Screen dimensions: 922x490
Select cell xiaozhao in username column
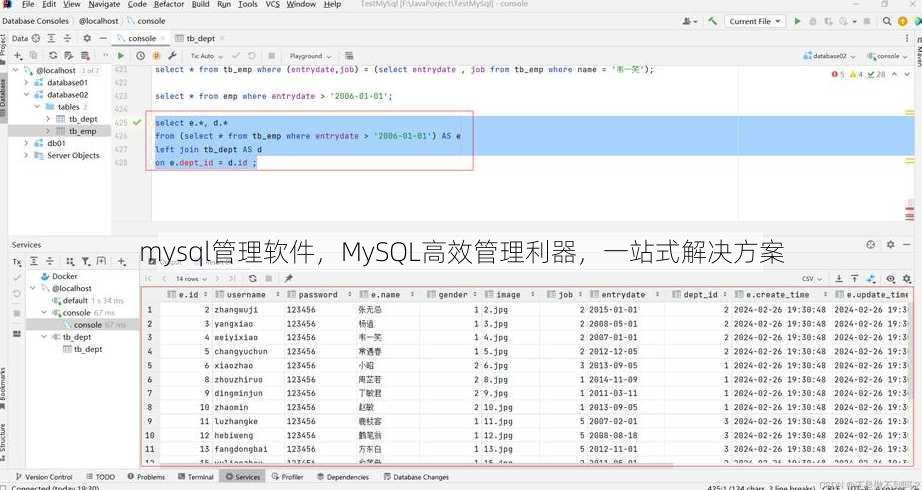[233, 365]
